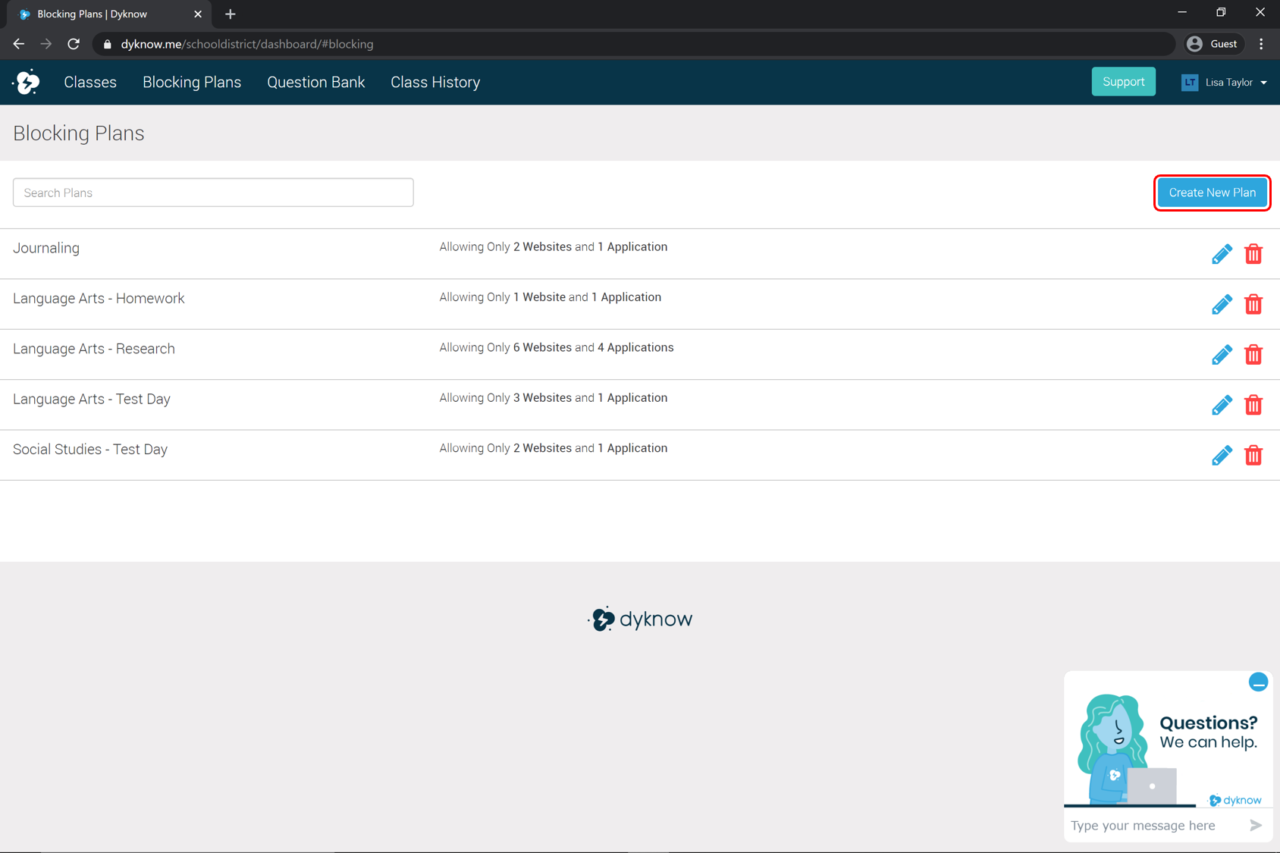Viewport: 1280px width, 853px height.
Task: View site security via the address bar lock
Action: (106, 44)
